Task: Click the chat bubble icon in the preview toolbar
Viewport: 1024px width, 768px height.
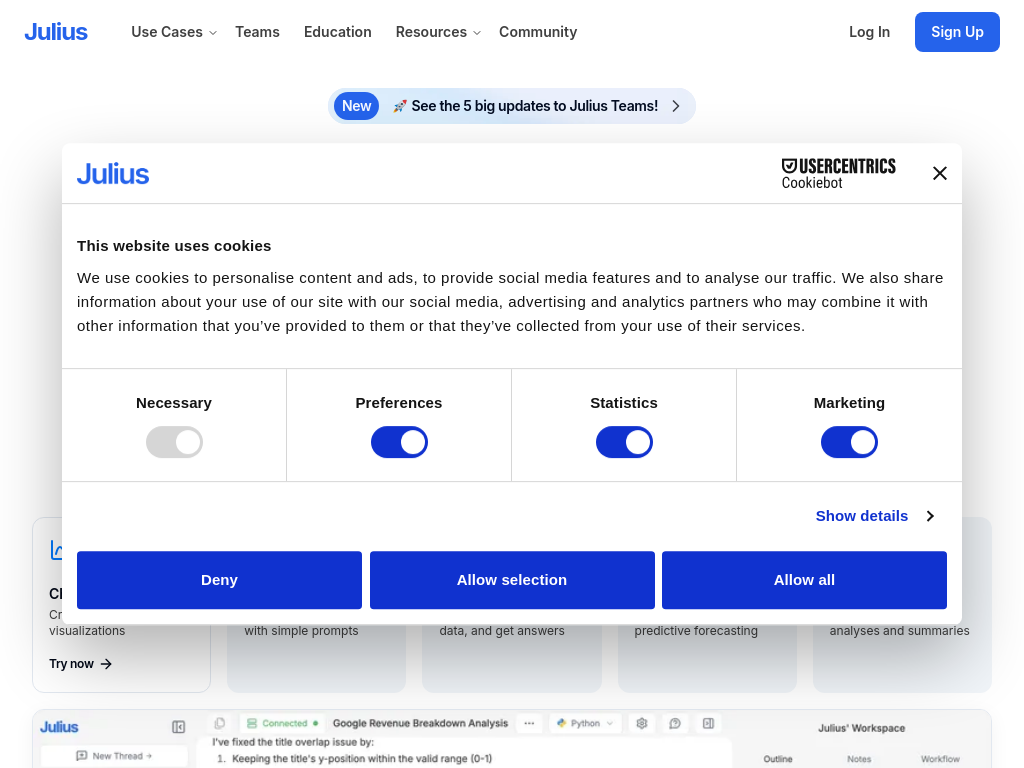Action: (x=675, y=723)
